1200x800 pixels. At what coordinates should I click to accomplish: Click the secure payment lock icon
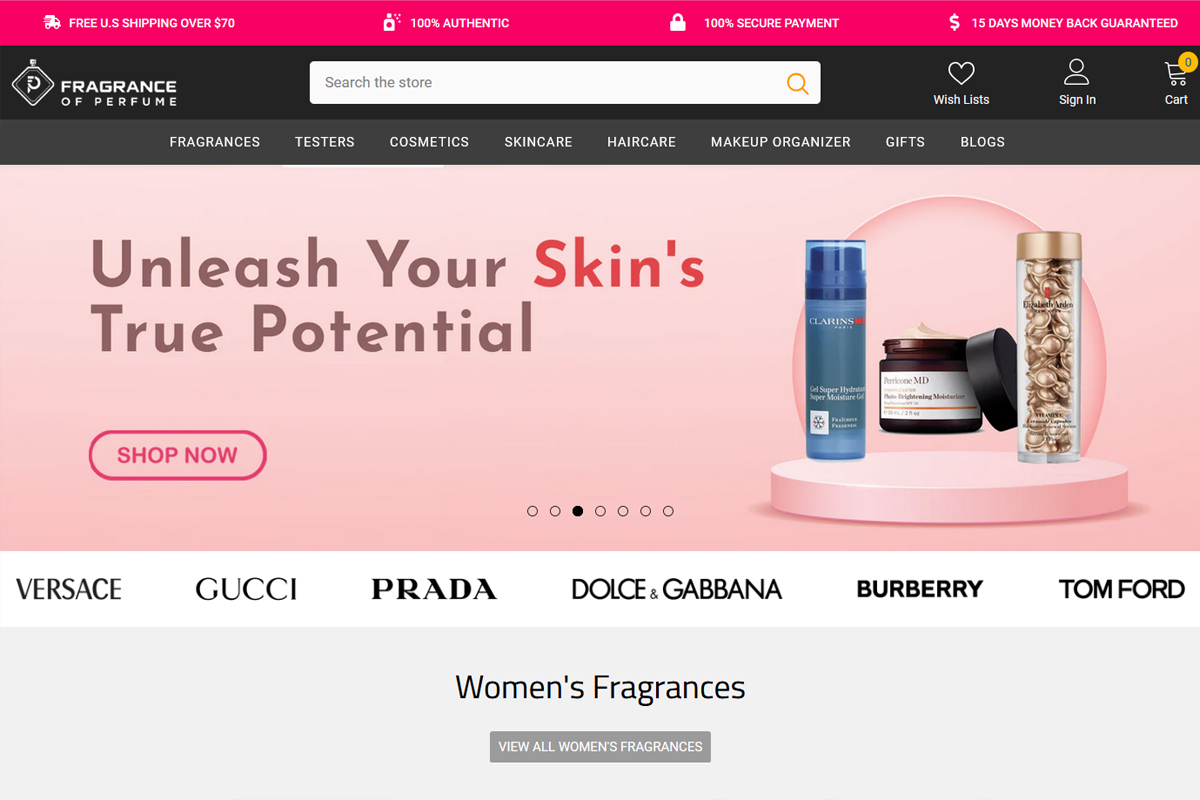[x=678, y=22]
